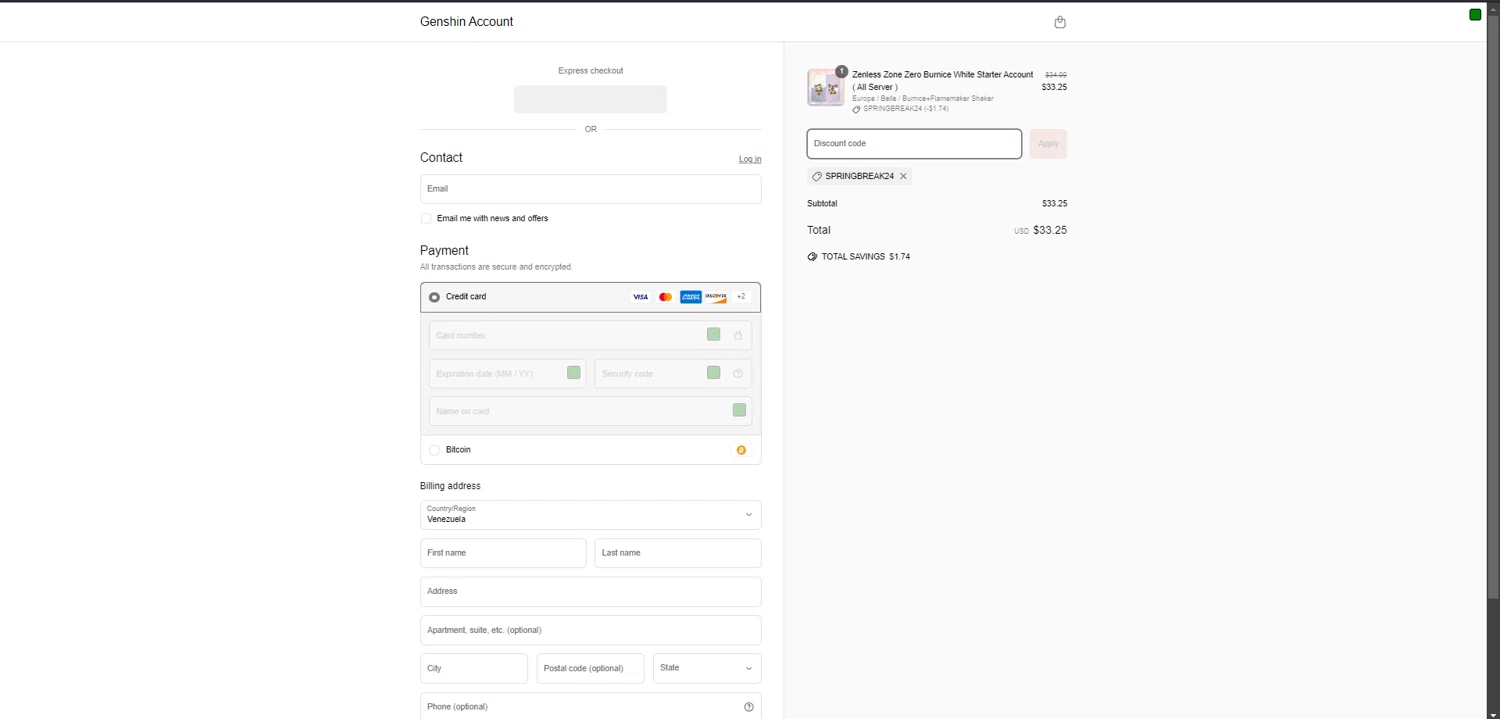Focus the Apartment, suite, etc. field

(591, 630)
